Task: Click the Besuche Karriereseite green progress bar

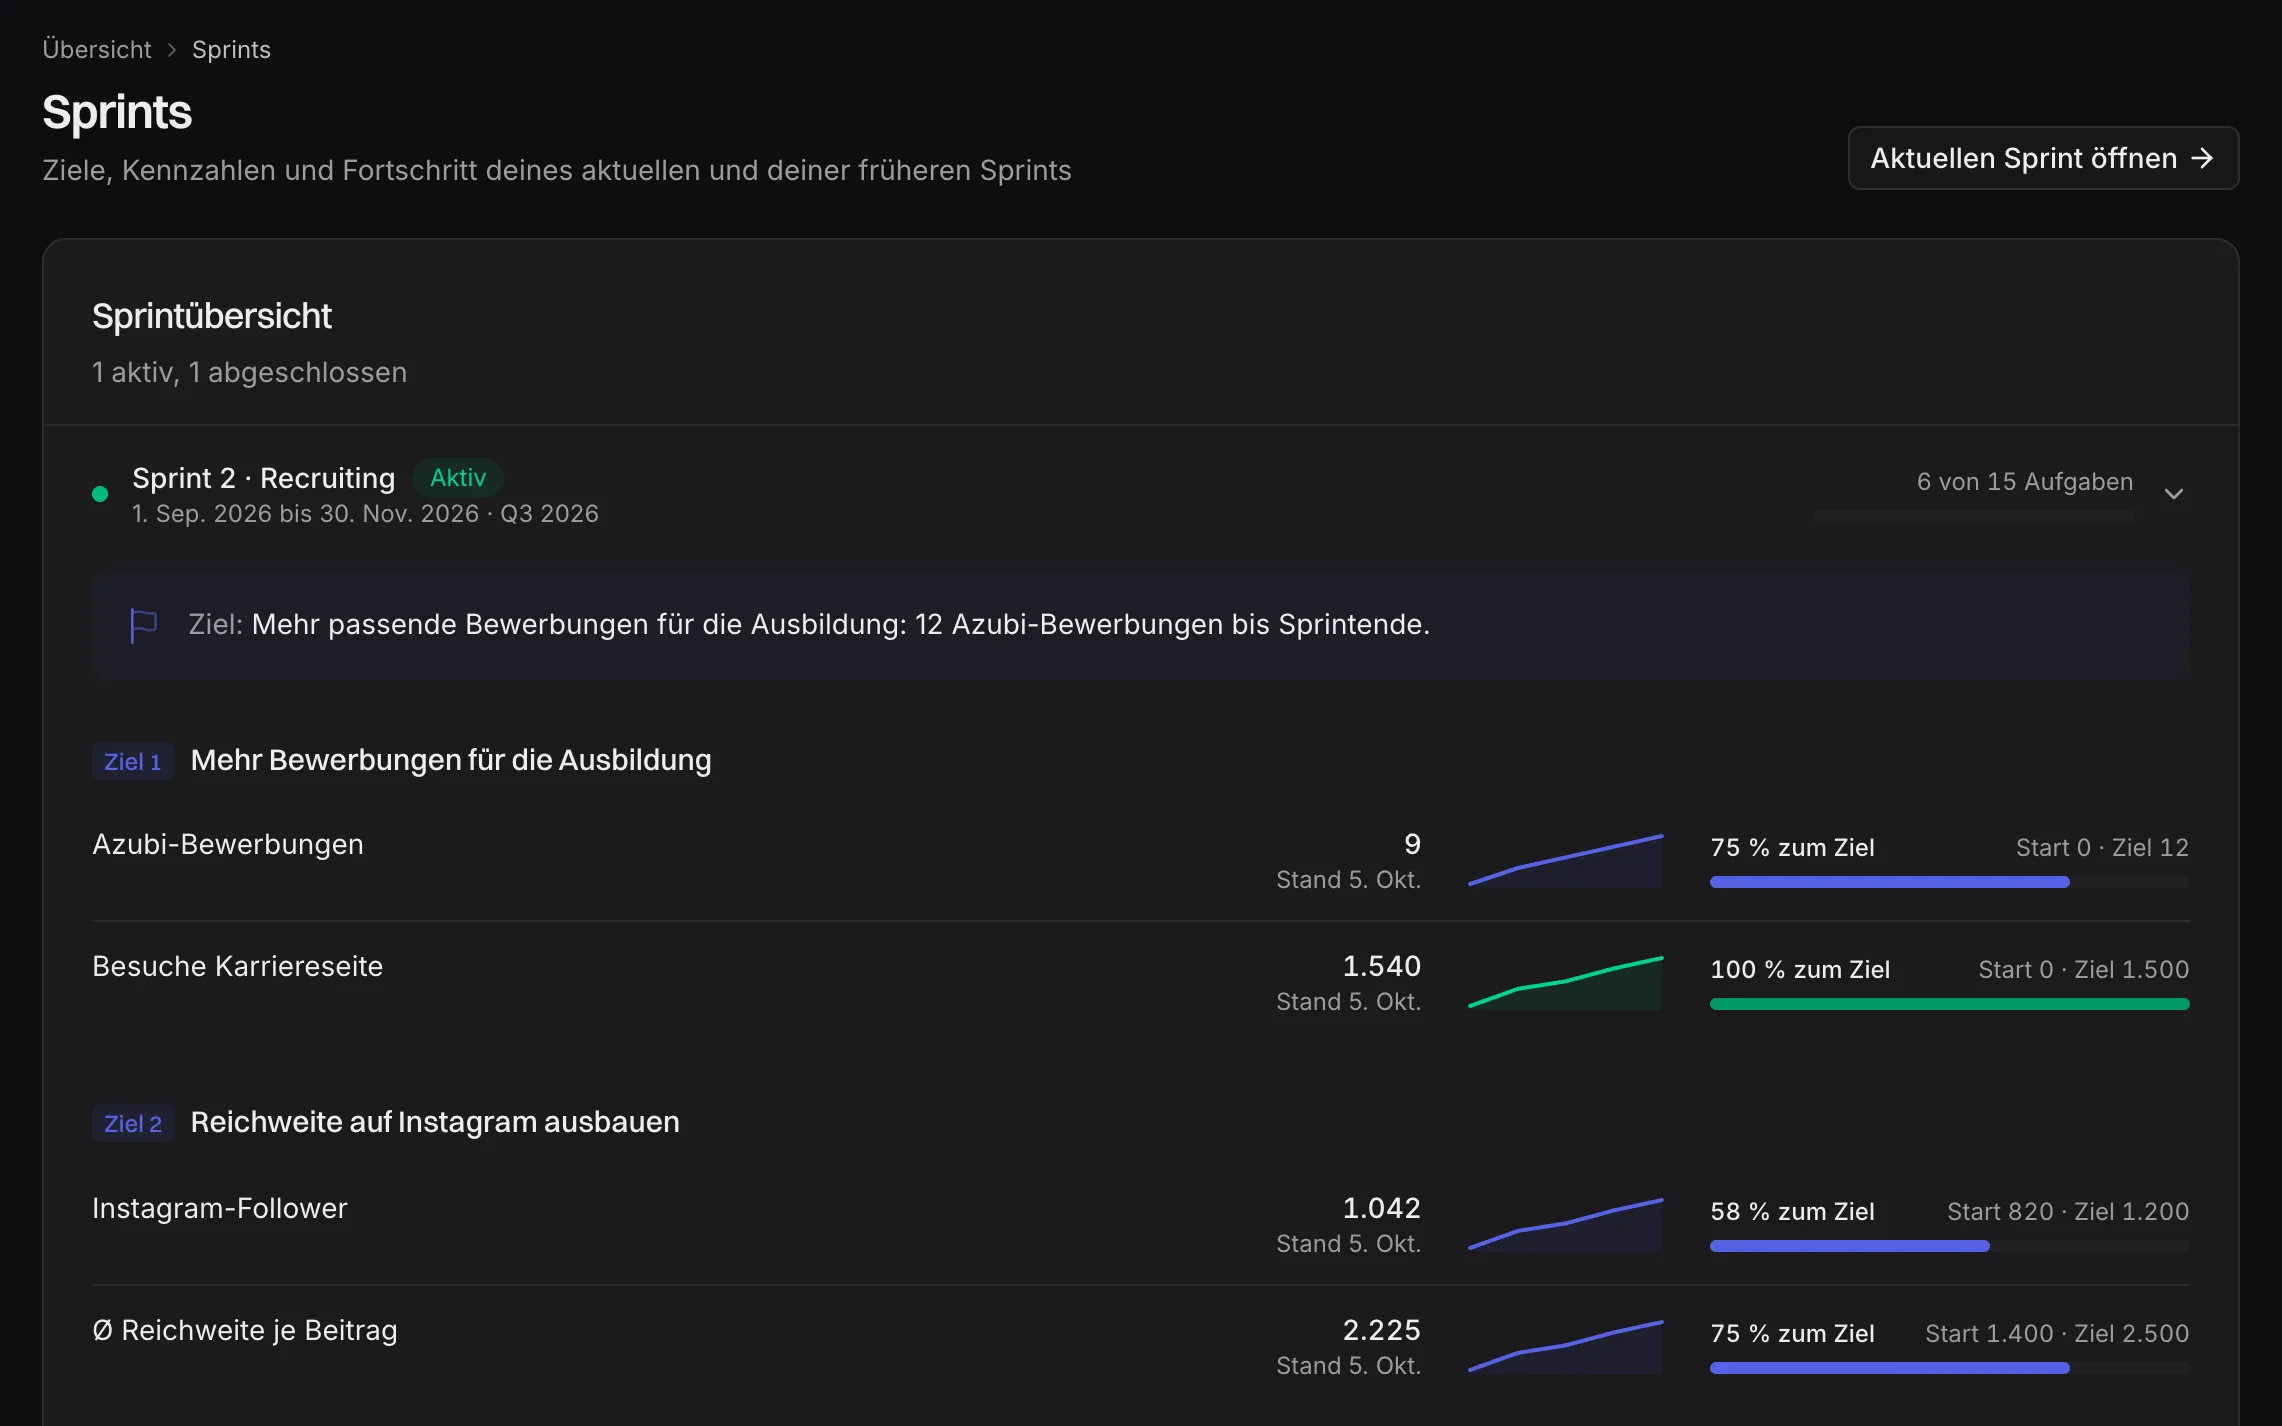Action: [x=1949, y=1004]
